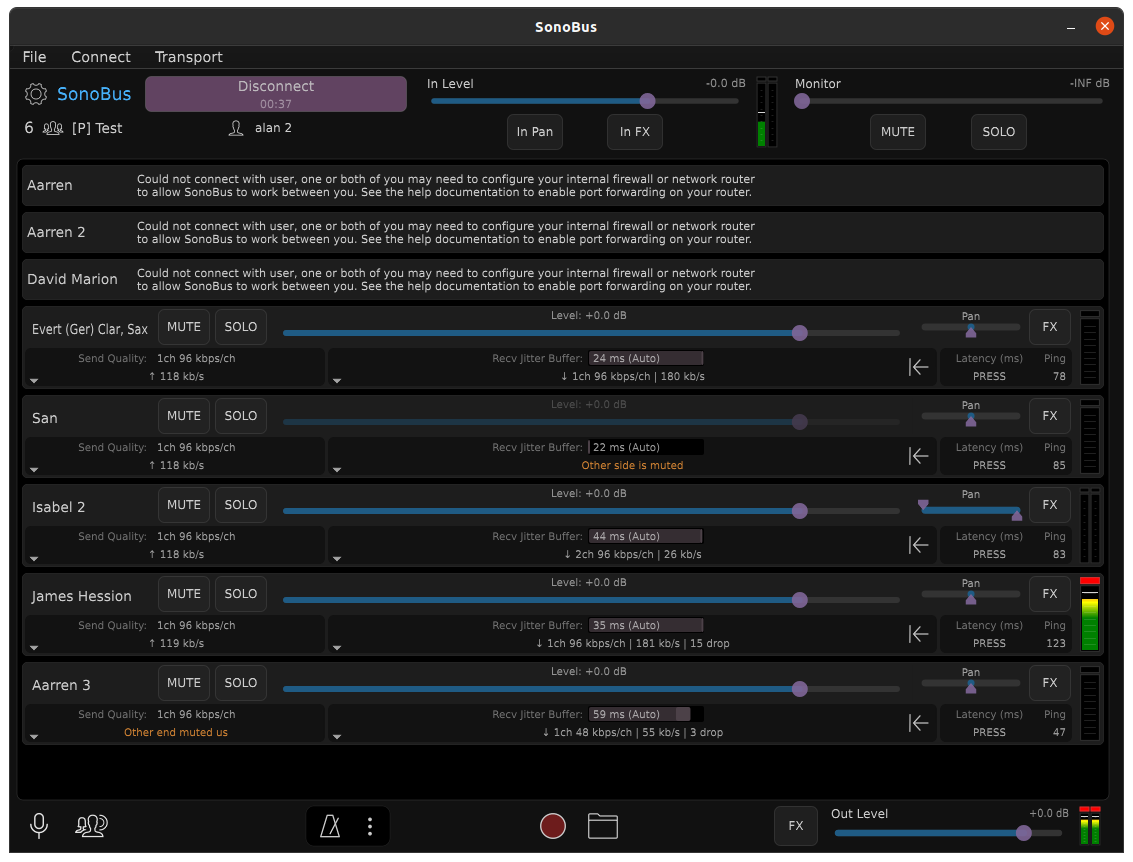This screenshot has height=862, width=1133.
Task: Click the Disconnect button
Action: click(x=276, y=94)
